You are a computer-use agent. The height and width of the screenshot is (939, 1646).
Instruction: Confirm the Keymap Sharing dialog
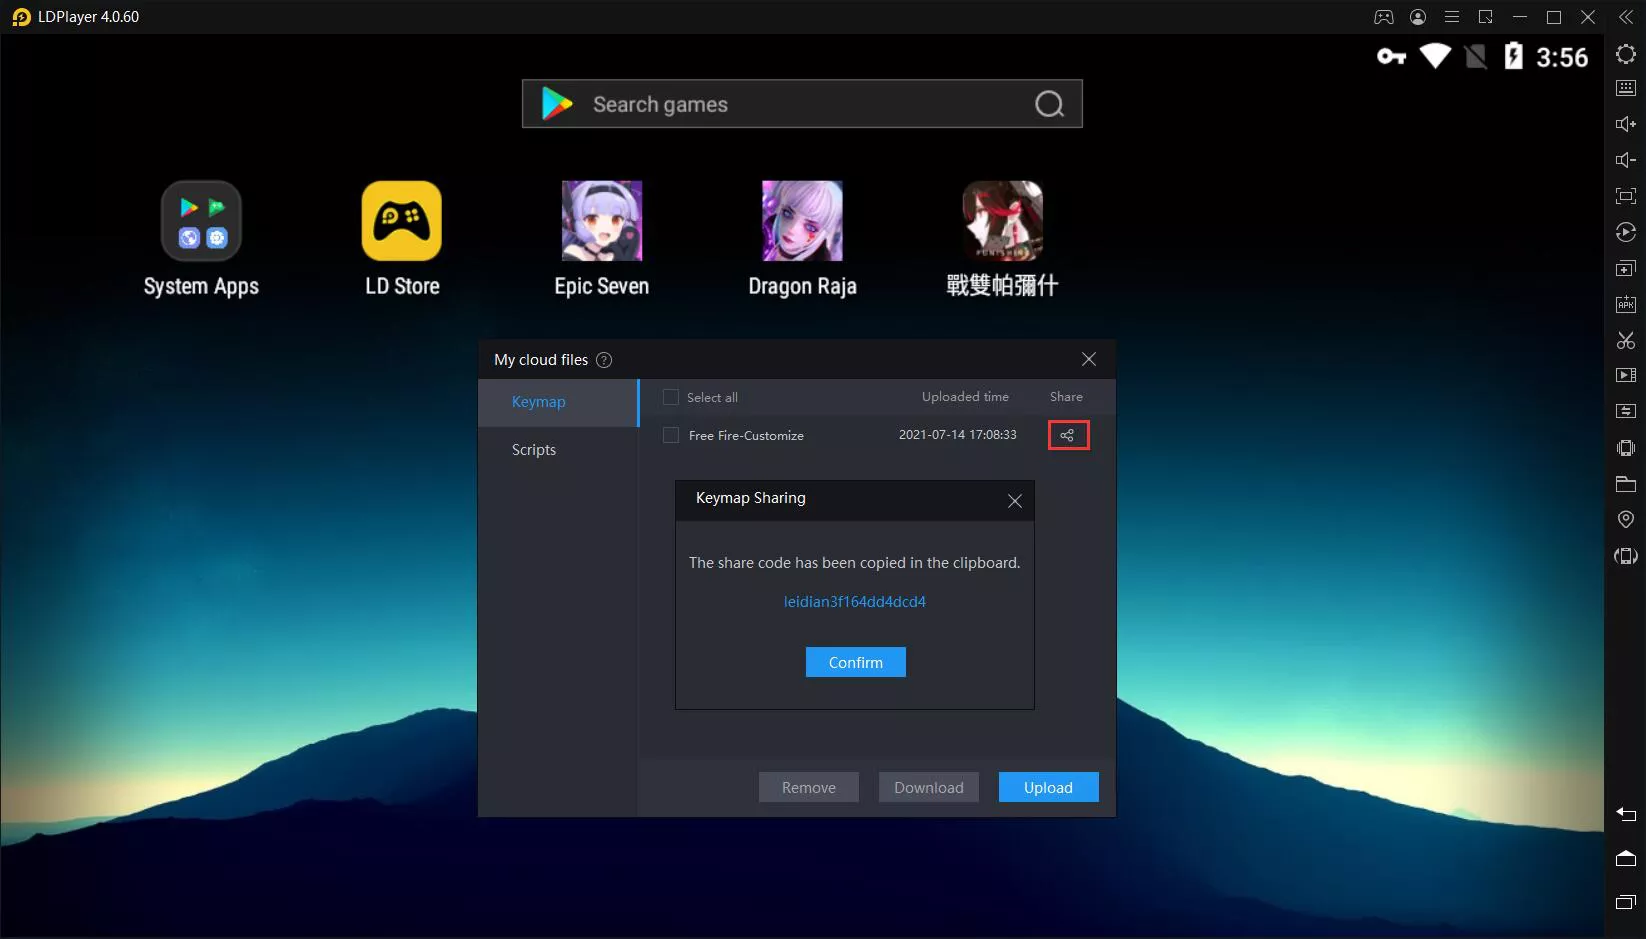856,662
